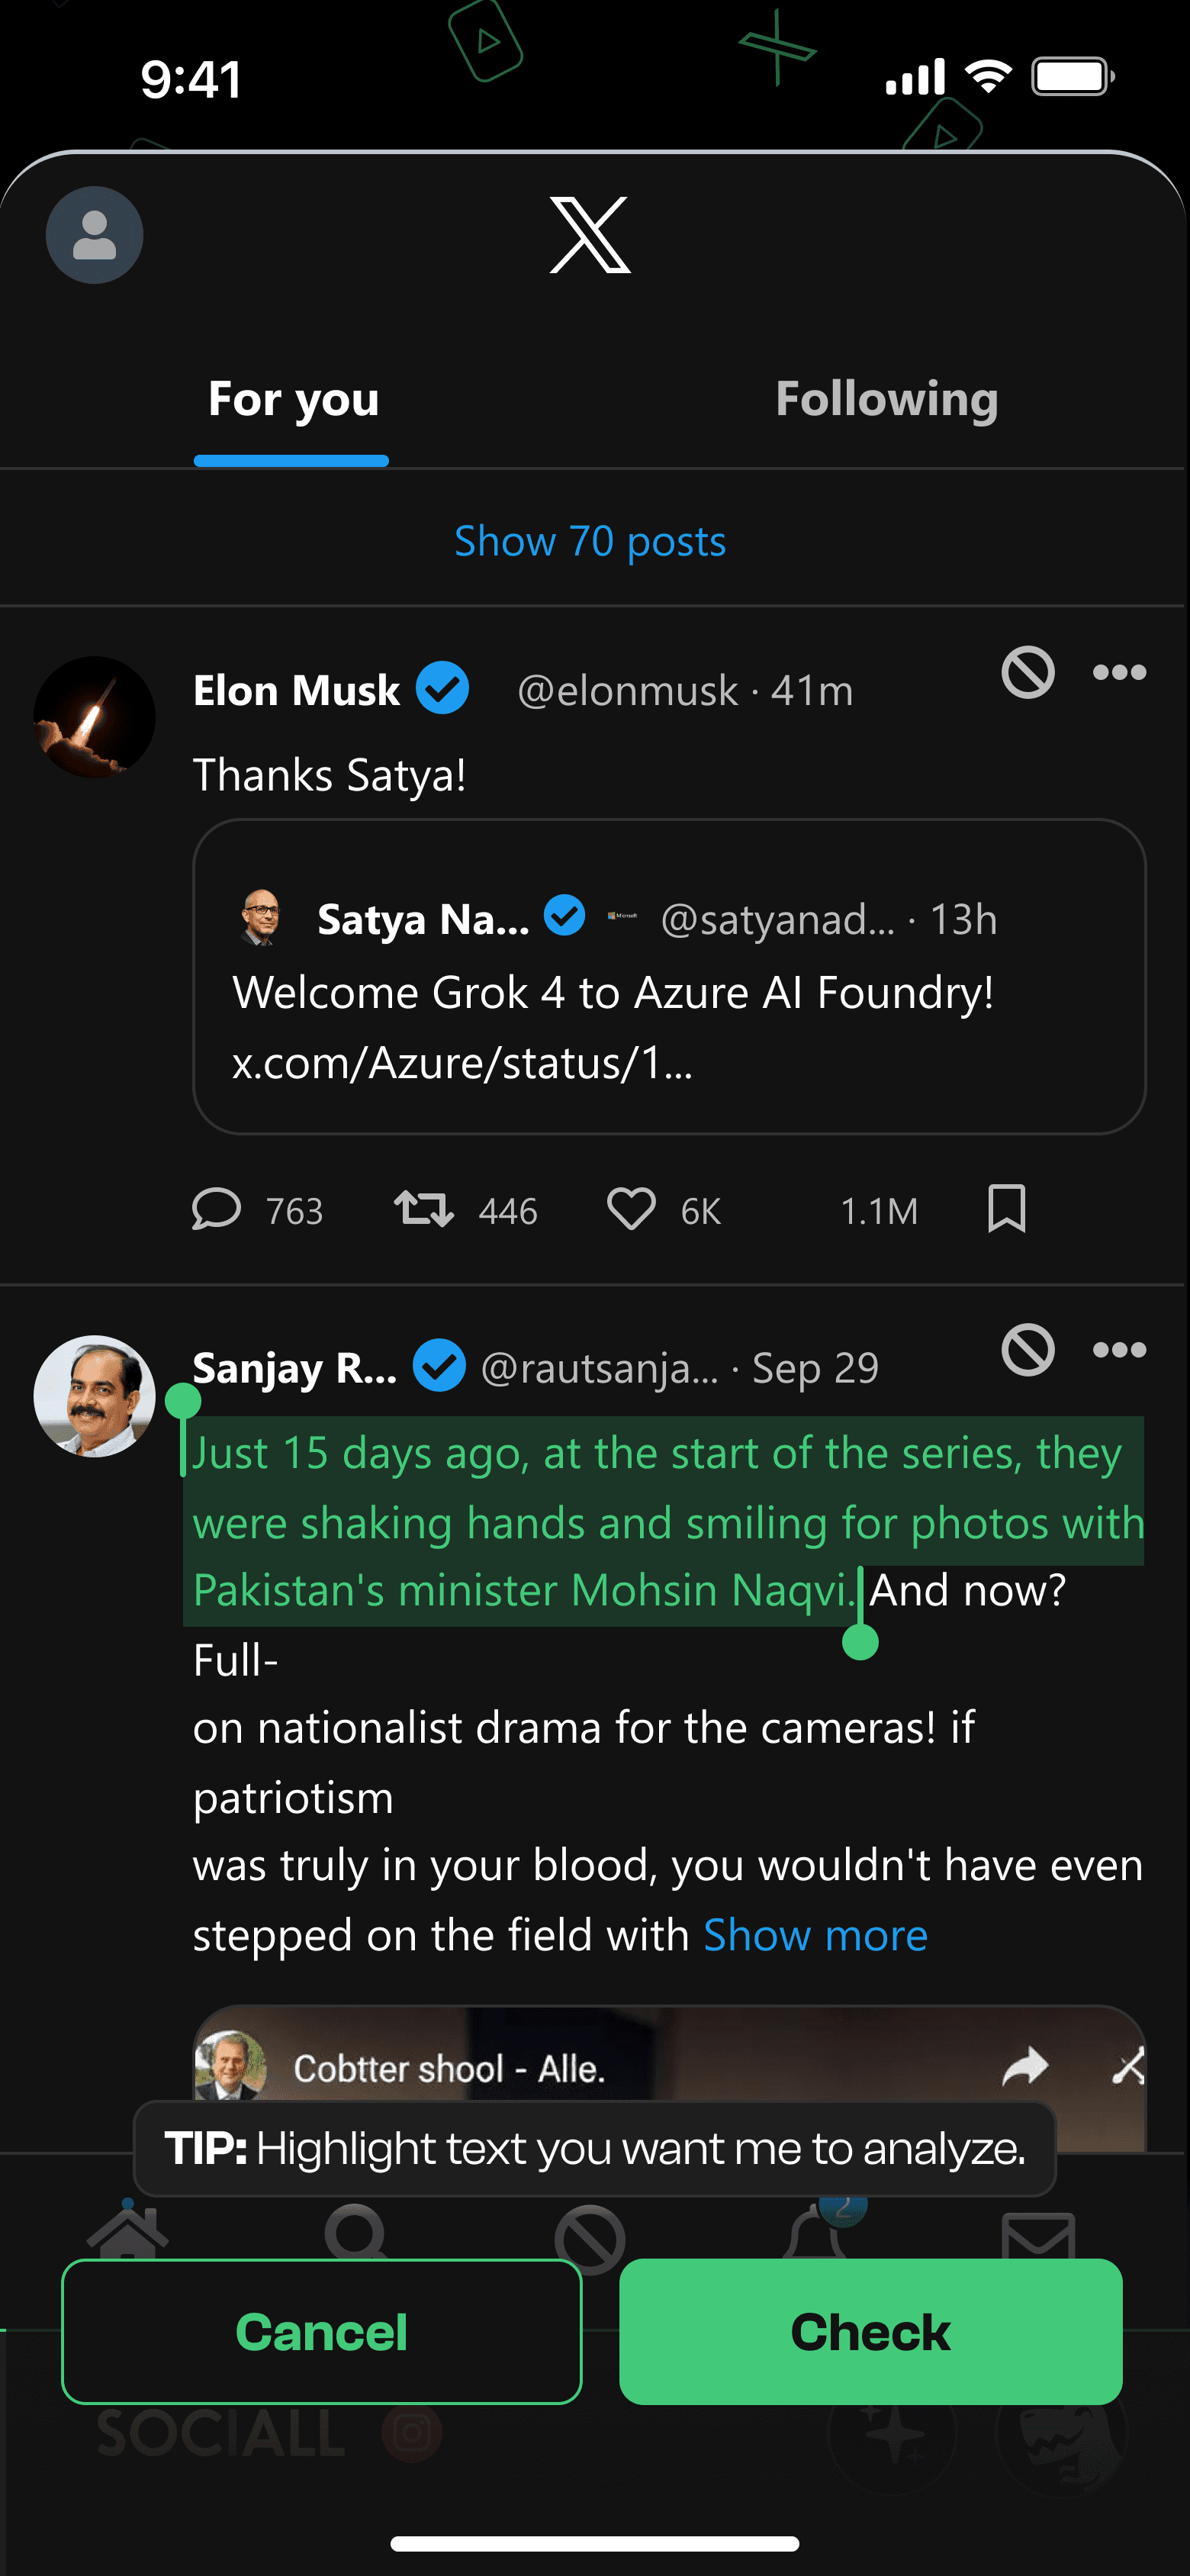
Task: Repost Elon Musk's Thanks Satya post
Action: [x=424, y=1209]
